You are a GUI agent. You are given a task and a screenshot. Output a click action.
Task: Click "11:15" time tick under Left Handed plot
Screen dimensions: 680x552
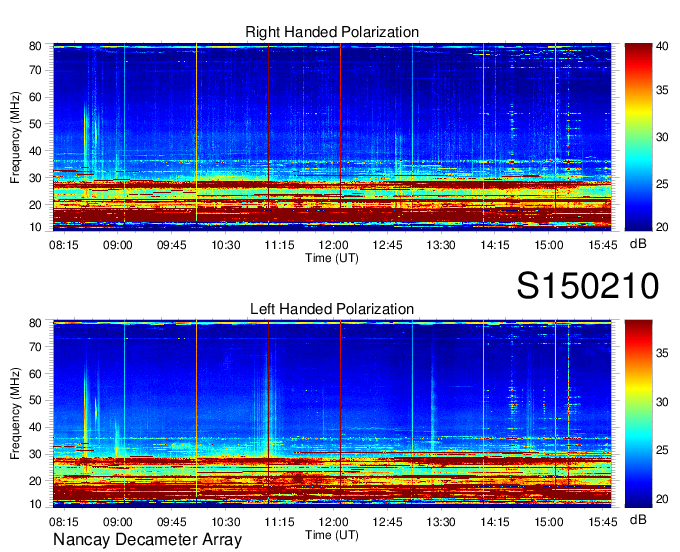pyautogui.click(x=279, y=522)
